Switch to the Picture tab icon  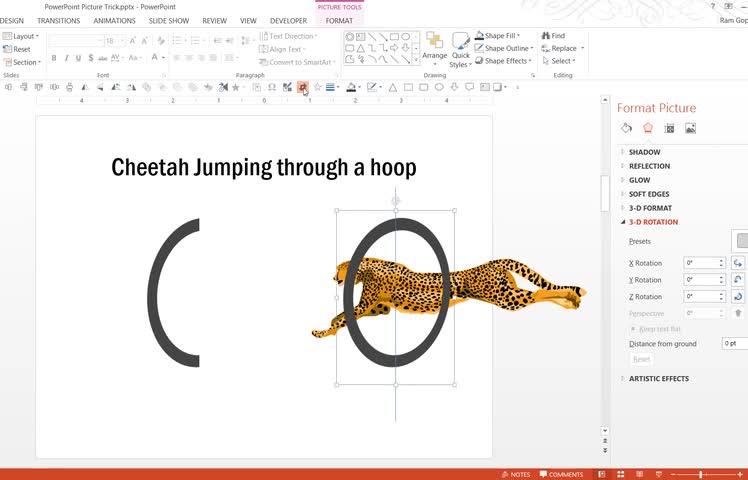pyautogui.click(x=690, y=128)
